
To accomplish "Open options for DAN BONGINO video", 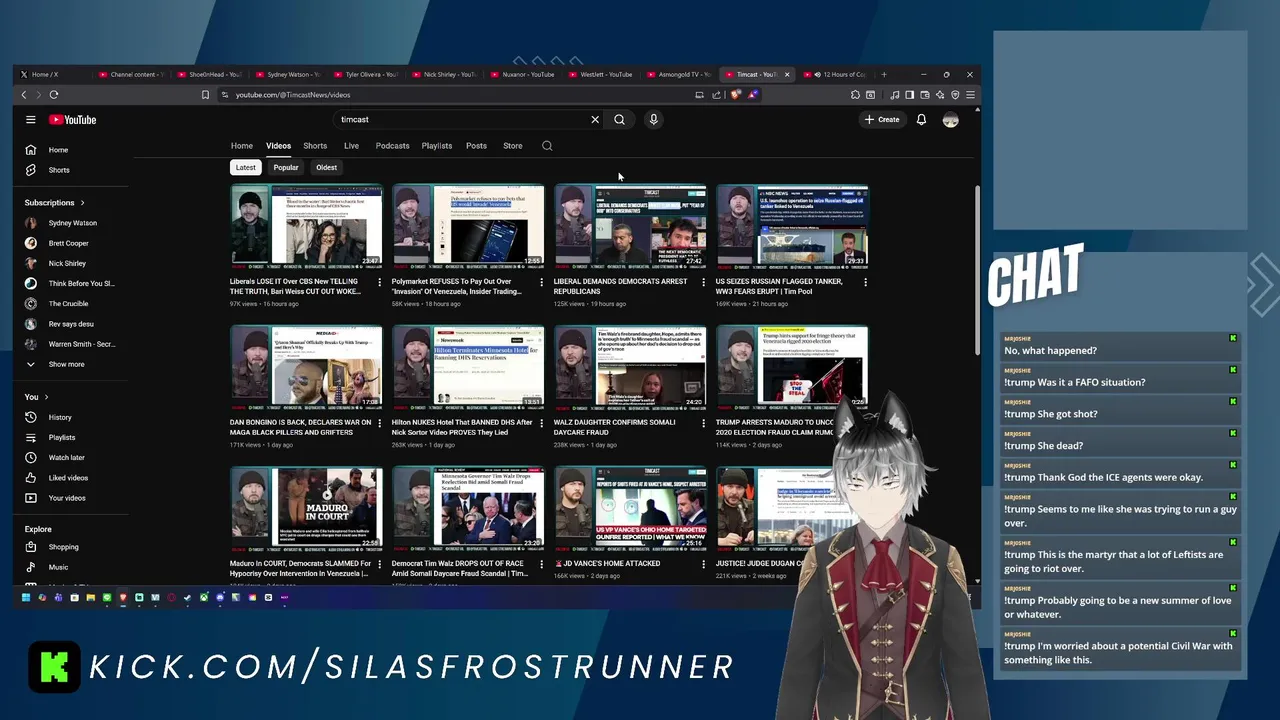I will [x=379, y=424].
